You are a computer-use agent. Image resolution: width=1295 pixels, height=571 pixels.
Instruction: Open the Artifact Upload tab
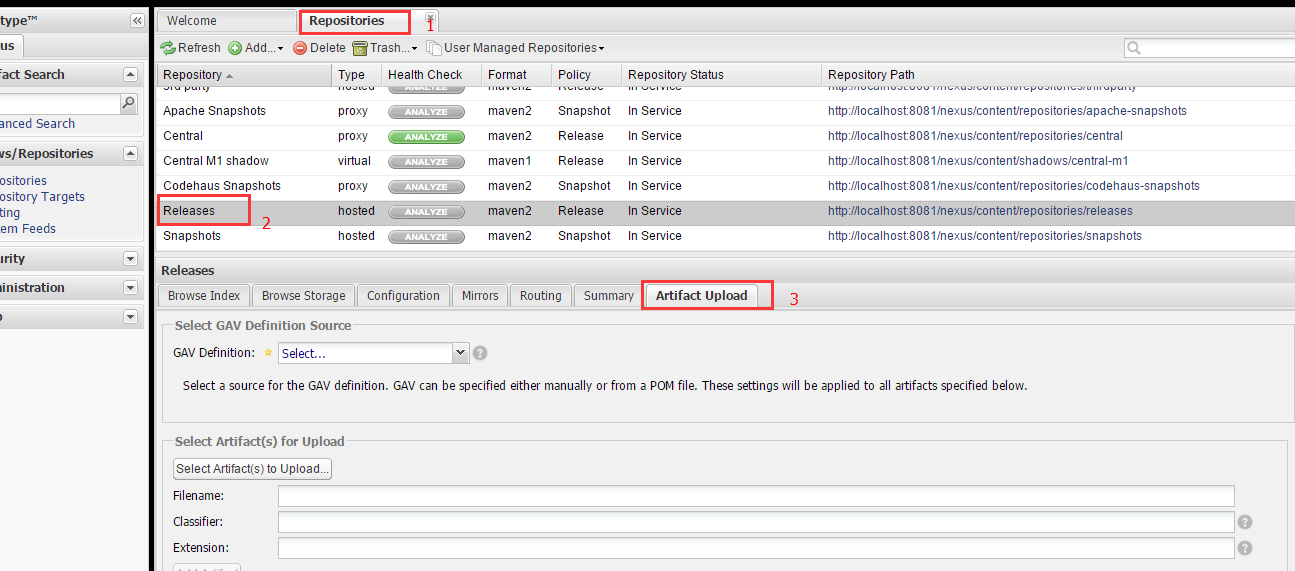click(702, 296)
